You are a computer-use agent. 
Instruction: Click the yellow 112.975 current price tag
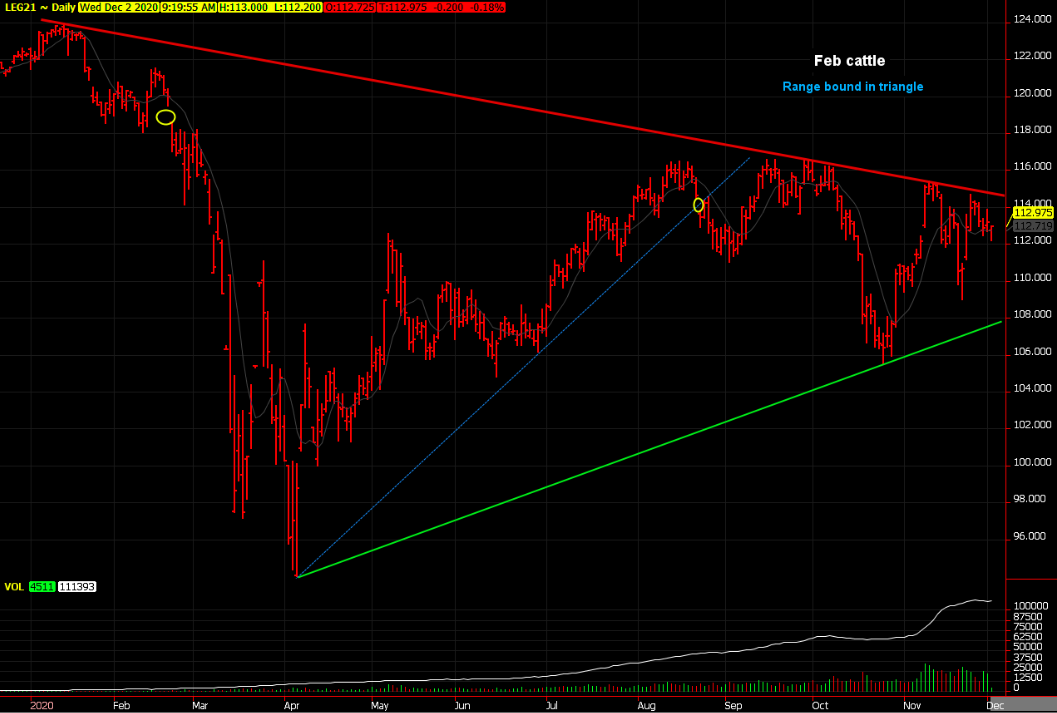[1032, 213]
